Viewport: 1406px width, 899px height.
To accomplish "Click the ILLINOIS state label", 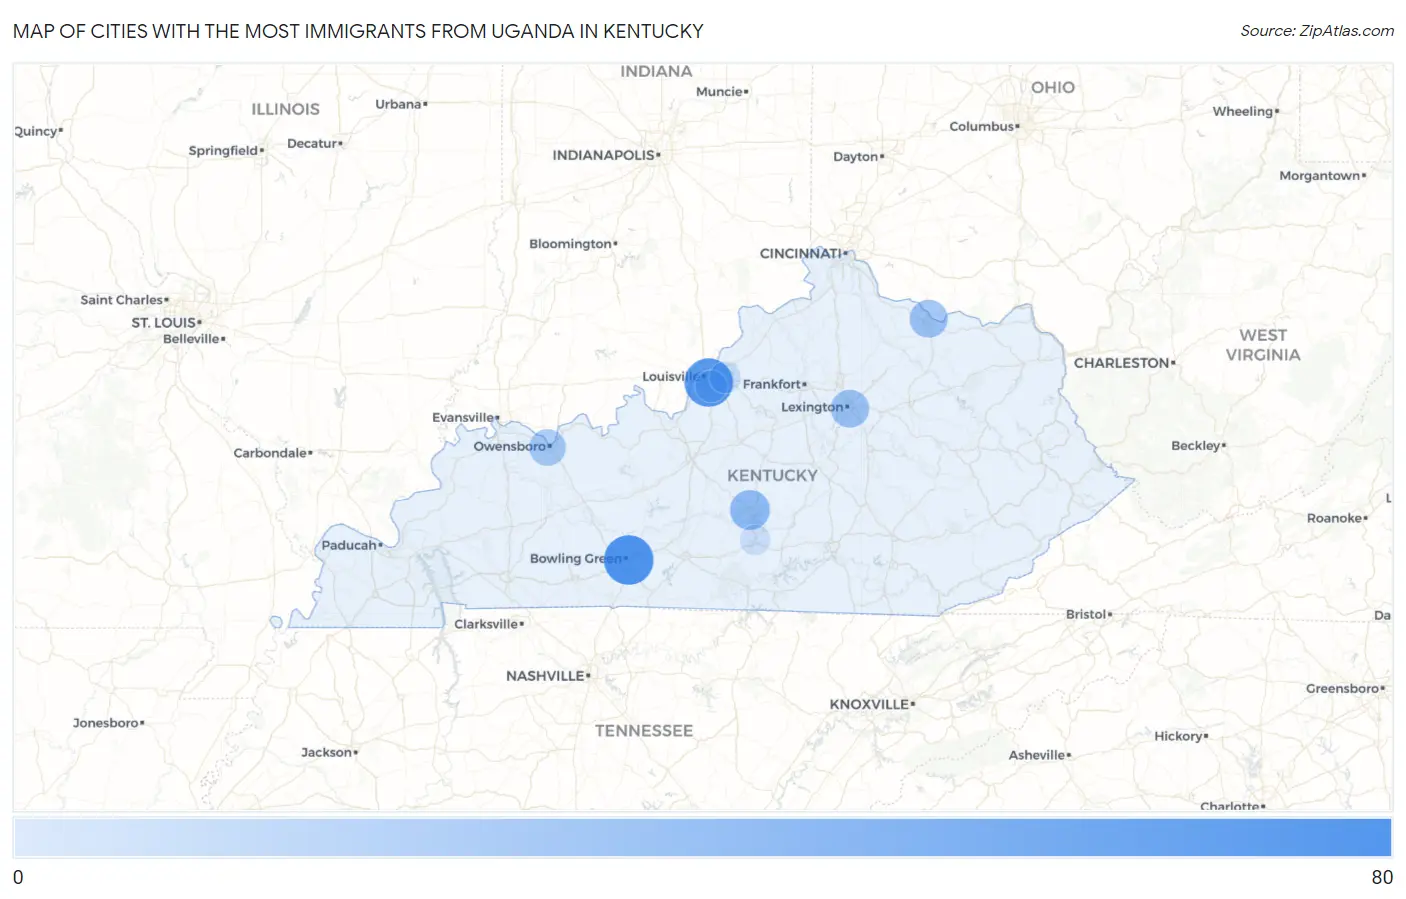I will pyautogui.click(x=285, y=109).
